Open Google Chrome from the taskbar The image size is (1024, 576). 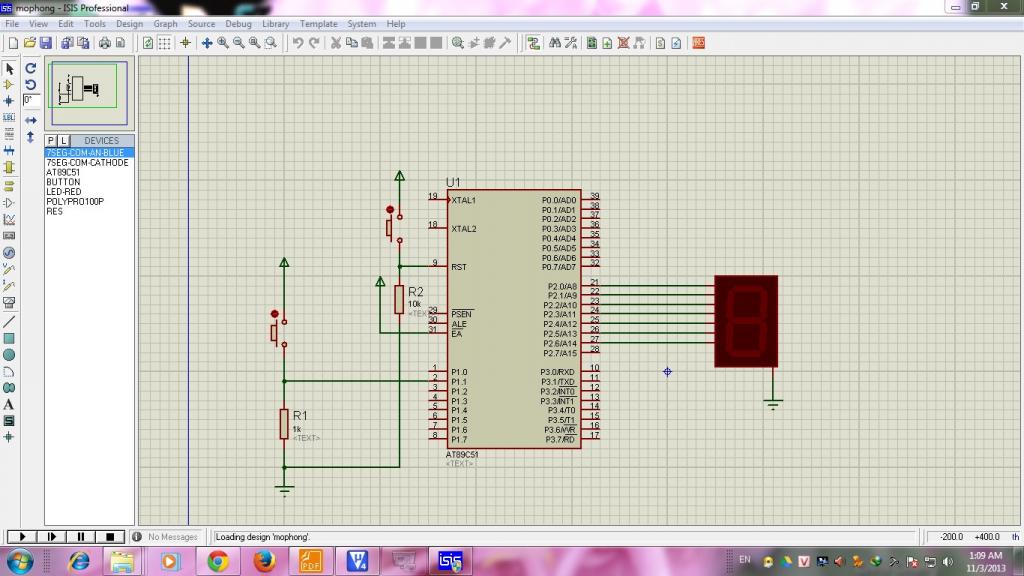point(218,561)
